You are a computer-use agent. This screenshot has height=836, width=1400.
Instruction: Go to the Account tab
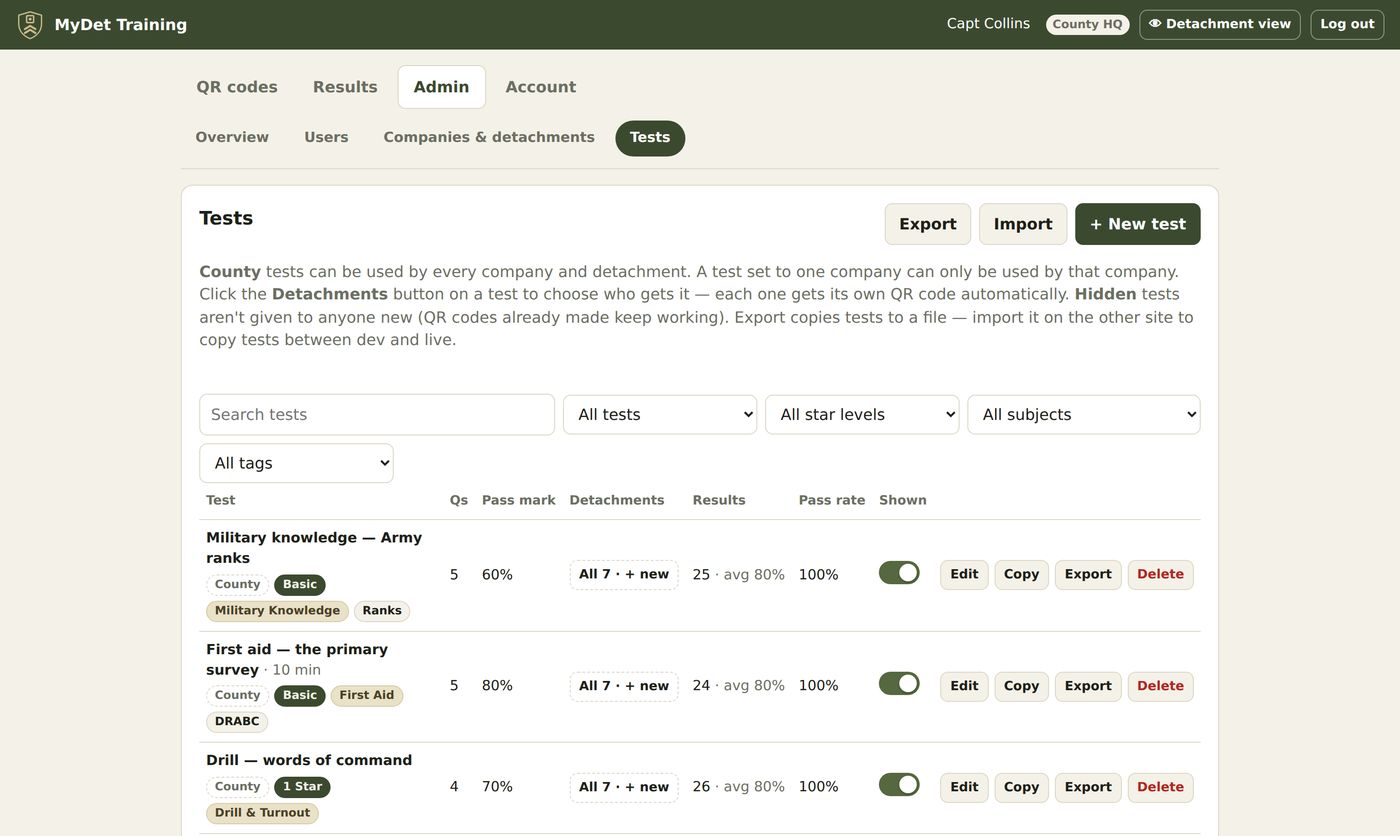coord(541,87)
